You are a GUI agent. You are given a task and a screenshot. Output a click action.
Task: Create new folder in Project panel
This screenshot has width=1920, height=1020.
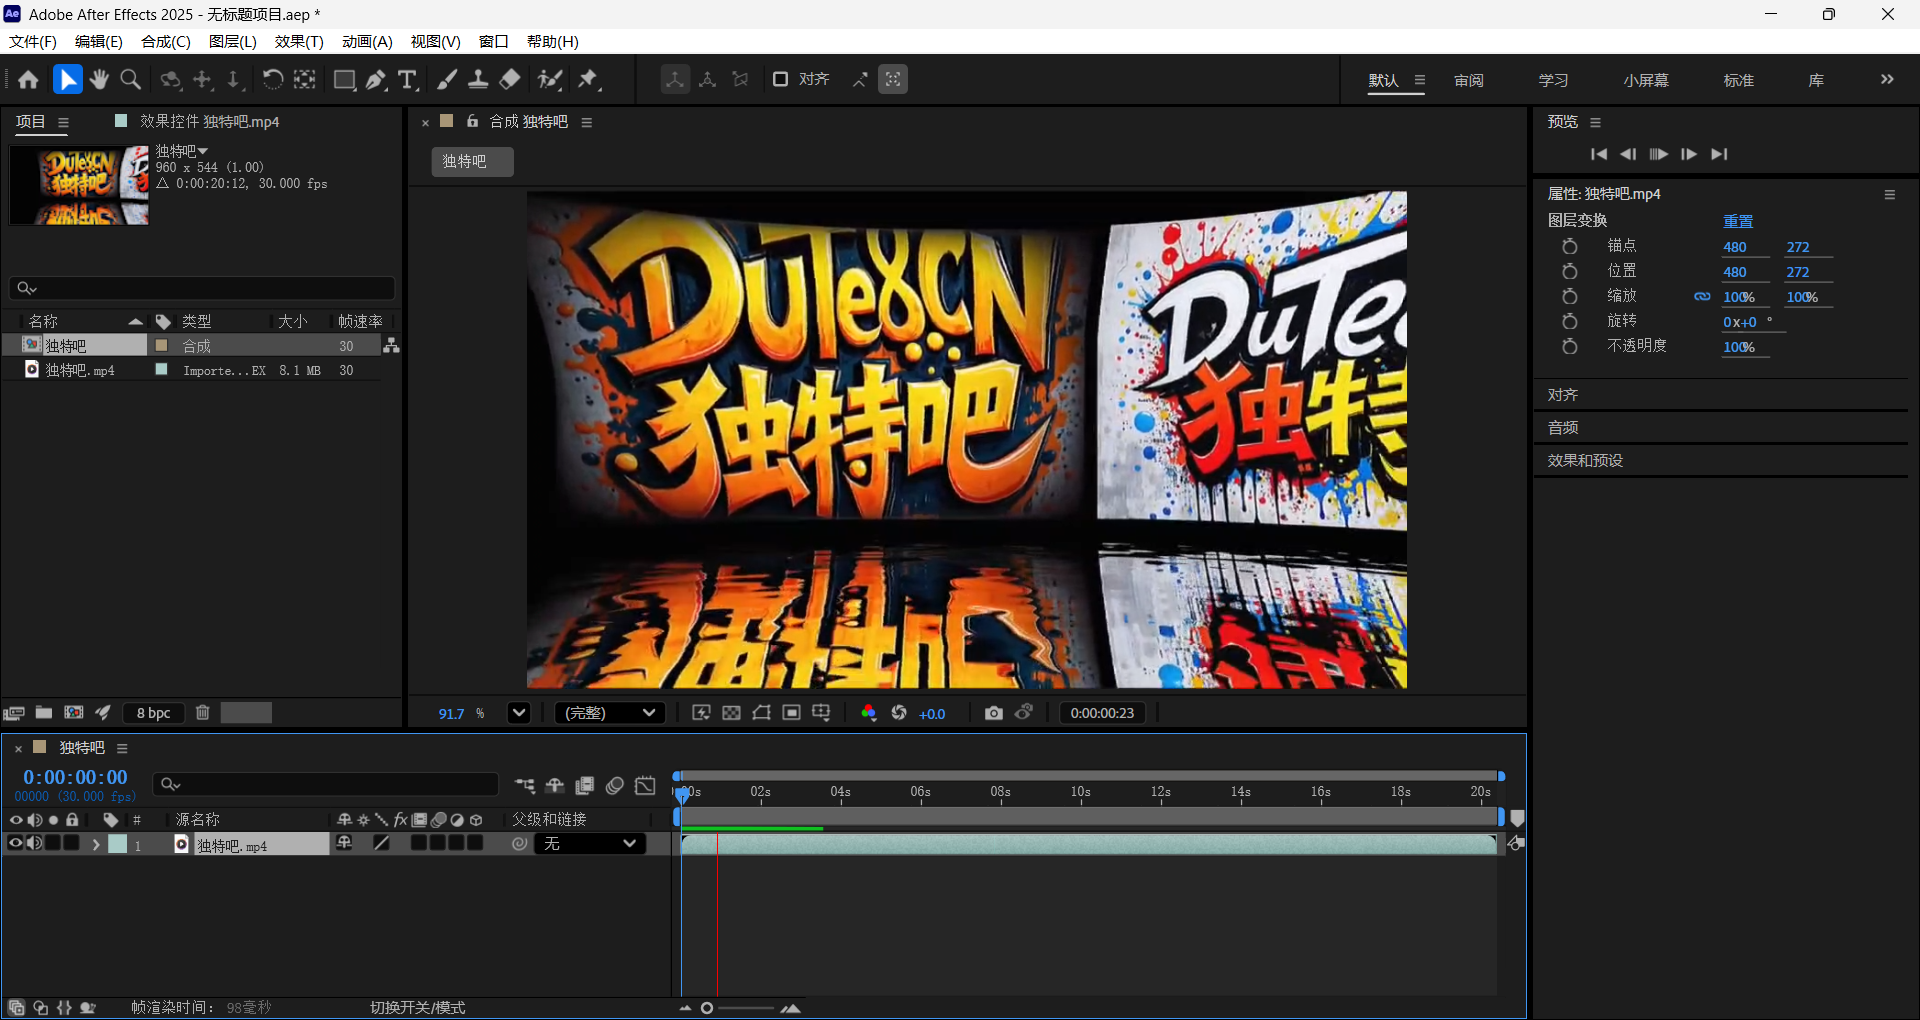pyautogui.click(x=44, y=713)
